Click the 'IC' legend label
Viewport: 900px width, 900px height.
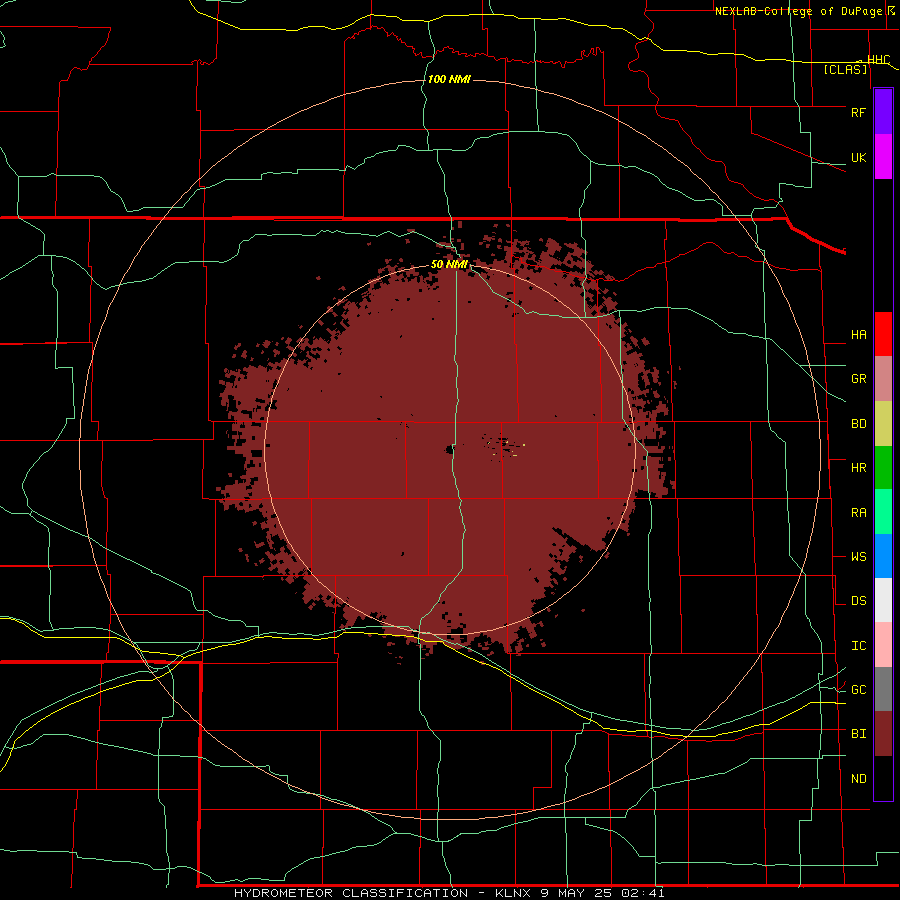pyautogui.click(x=858, y=646)
